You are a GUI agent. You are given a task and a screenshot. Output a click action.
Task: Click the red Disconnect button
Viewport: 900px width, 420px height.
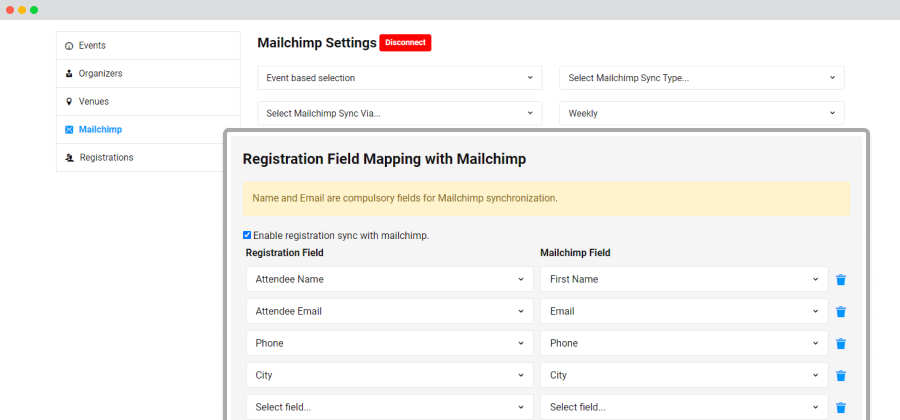(x=405, y=43)
